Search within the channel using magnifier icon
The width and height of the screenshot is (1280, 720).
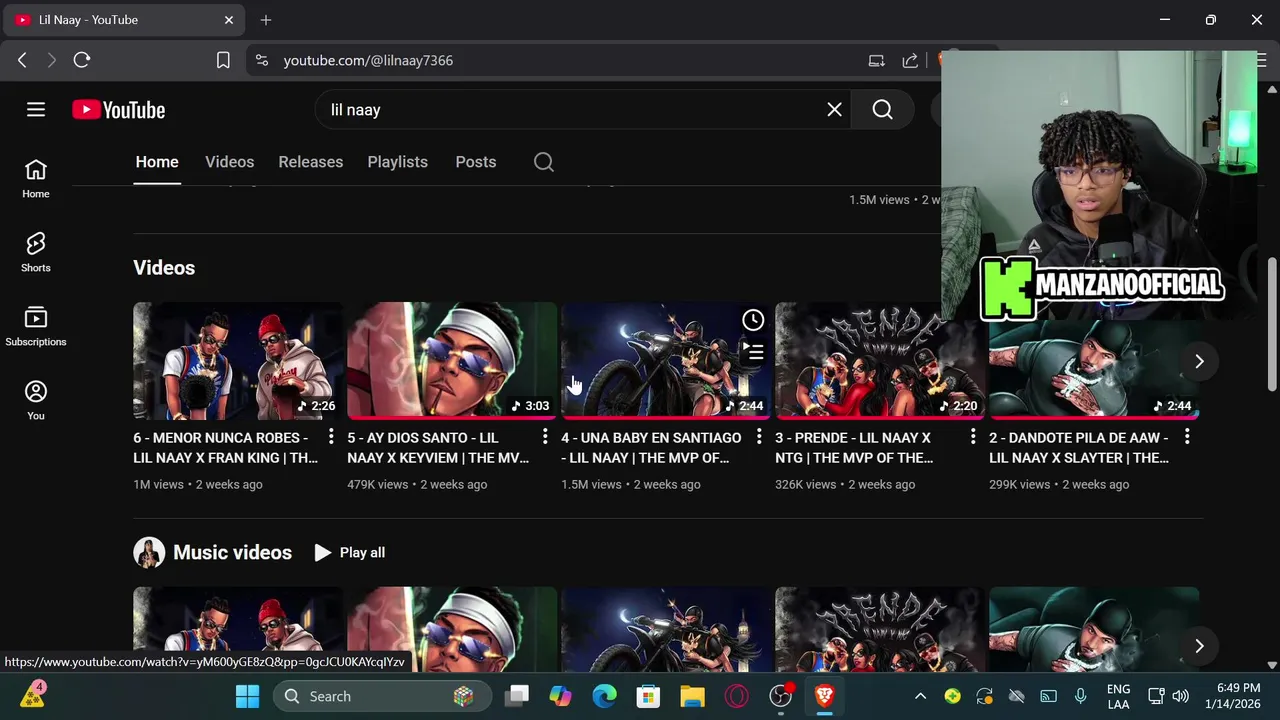[x=543, y=162]
